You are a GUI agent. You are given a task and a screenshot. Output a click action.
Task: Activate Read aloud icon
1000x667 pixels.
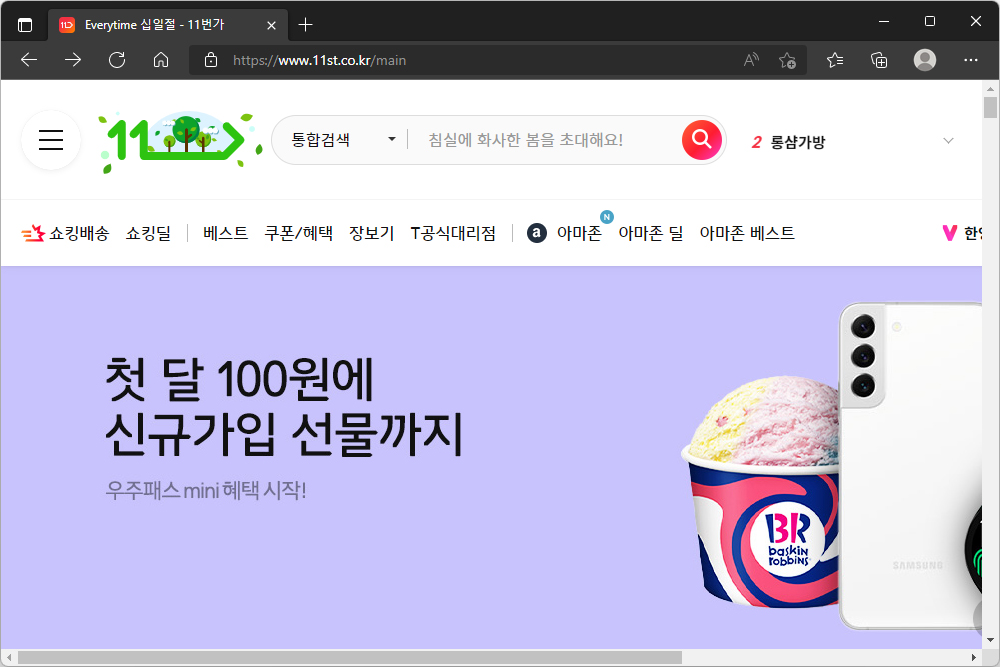[x=751, y=60]
